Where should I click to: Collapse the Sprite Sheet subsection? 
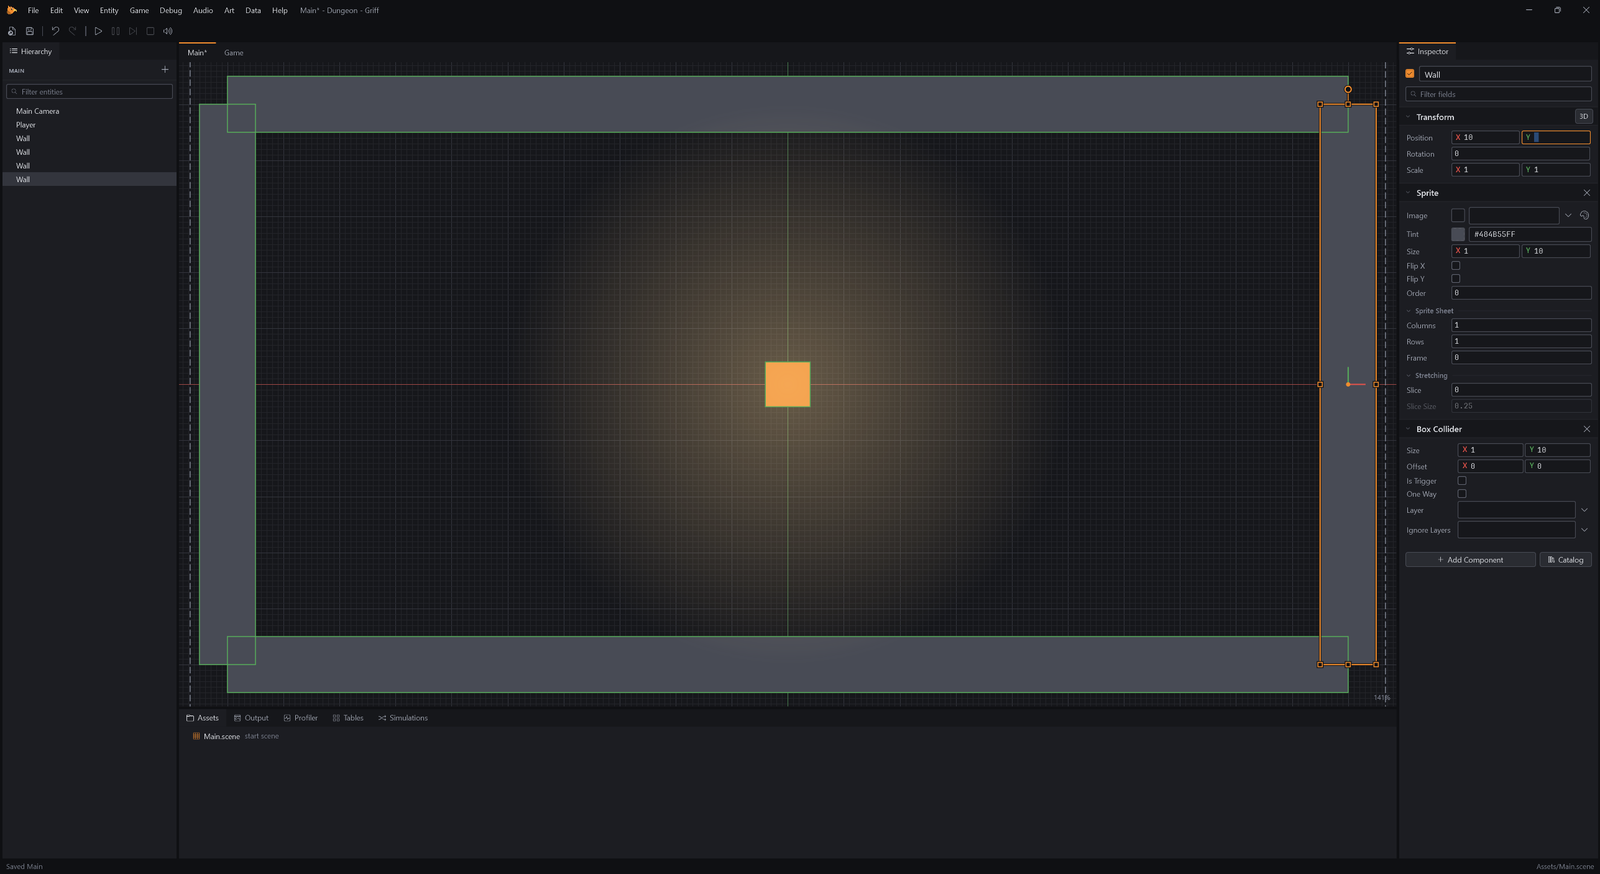(x=1409, y=311)
